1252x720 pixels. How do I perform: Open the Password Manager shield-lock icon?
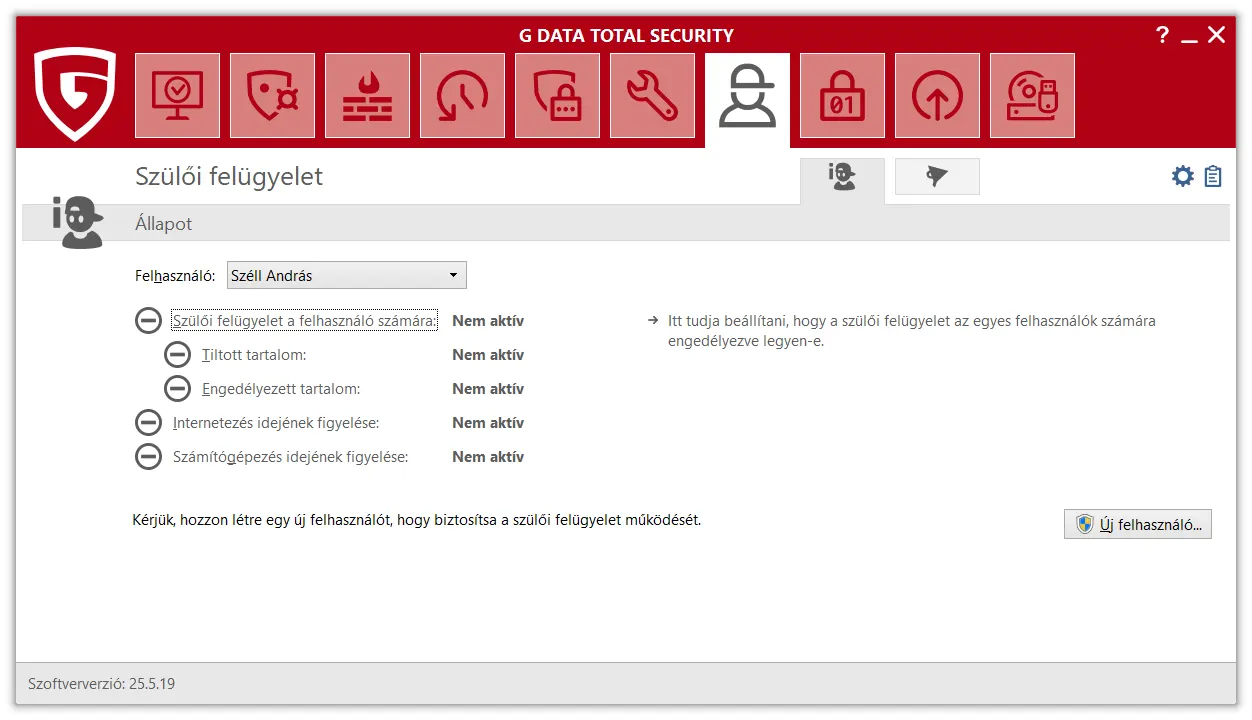[x=557, y=96]
